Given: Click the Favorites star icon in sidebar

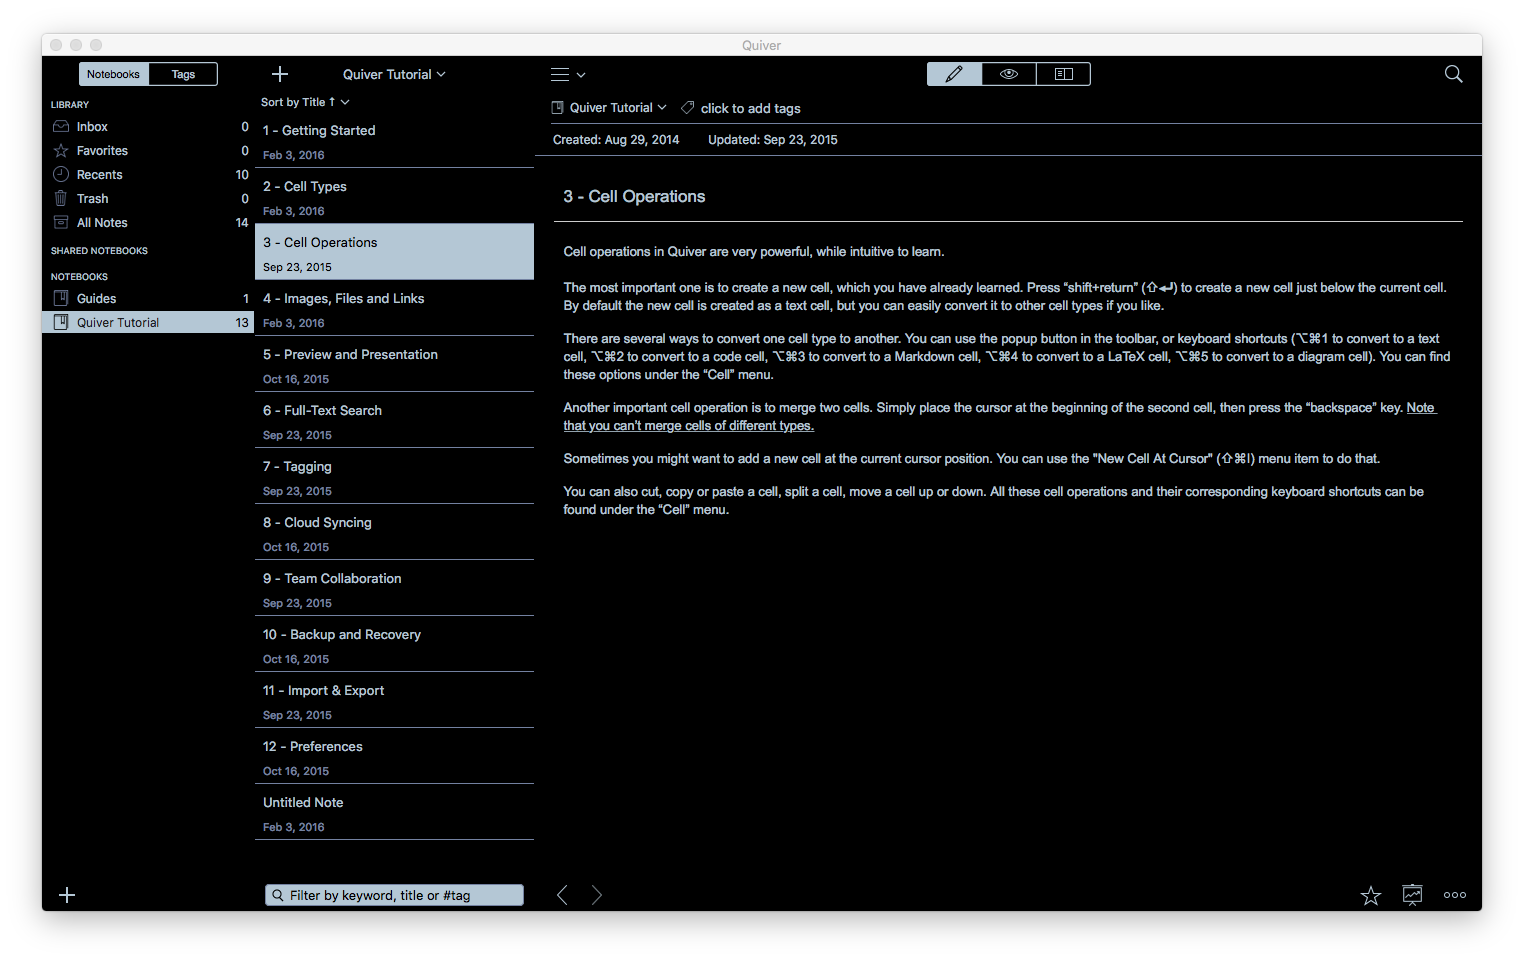Looking at the screenshot, I should (61, 151).
